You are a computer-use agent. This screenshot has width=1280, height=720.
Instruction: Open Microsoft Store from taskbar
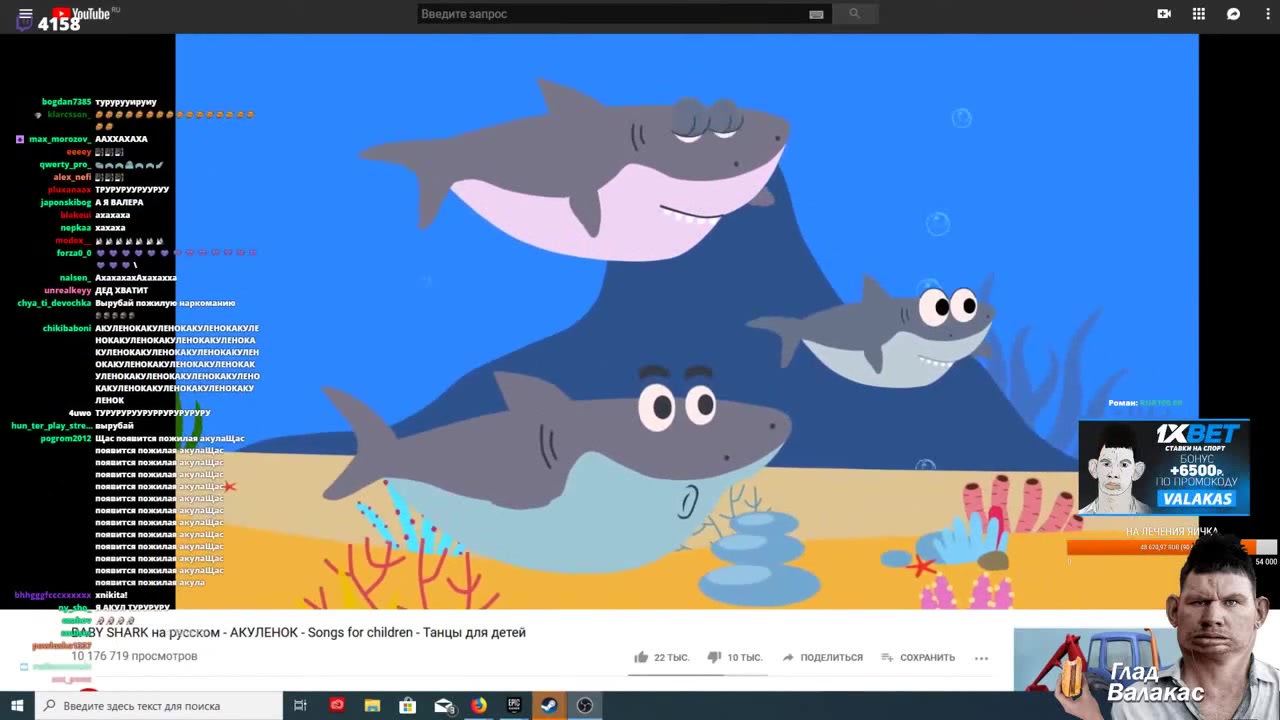(408, 705)
